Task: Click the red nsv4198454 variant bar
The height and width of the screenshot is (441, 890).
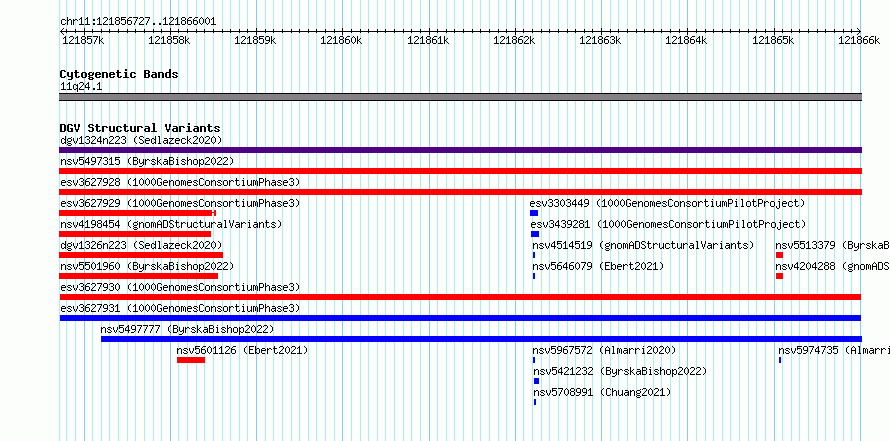Action: pos(135,234)
